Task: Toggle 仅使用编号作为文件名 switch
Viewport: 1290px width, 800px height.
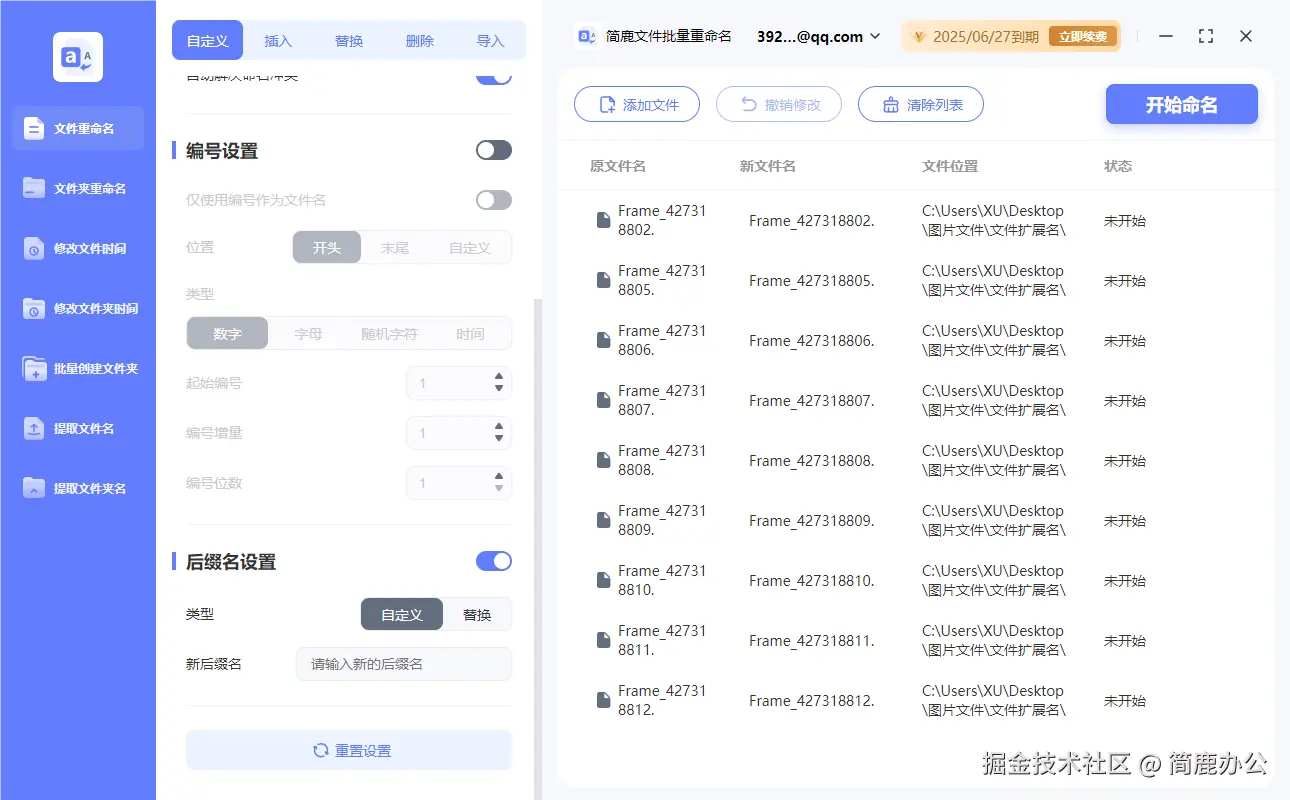Action: coord(494,200)
